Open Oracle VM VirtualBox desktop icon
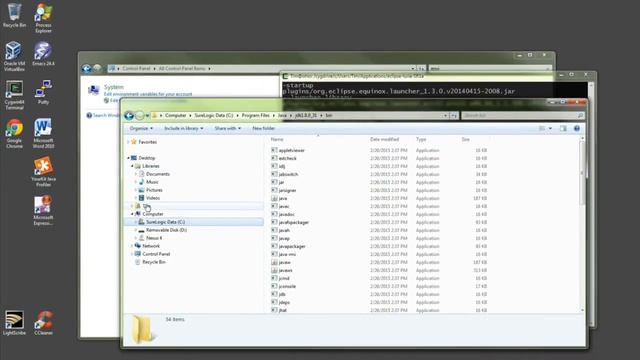640x360 pixels. point(14,56)
